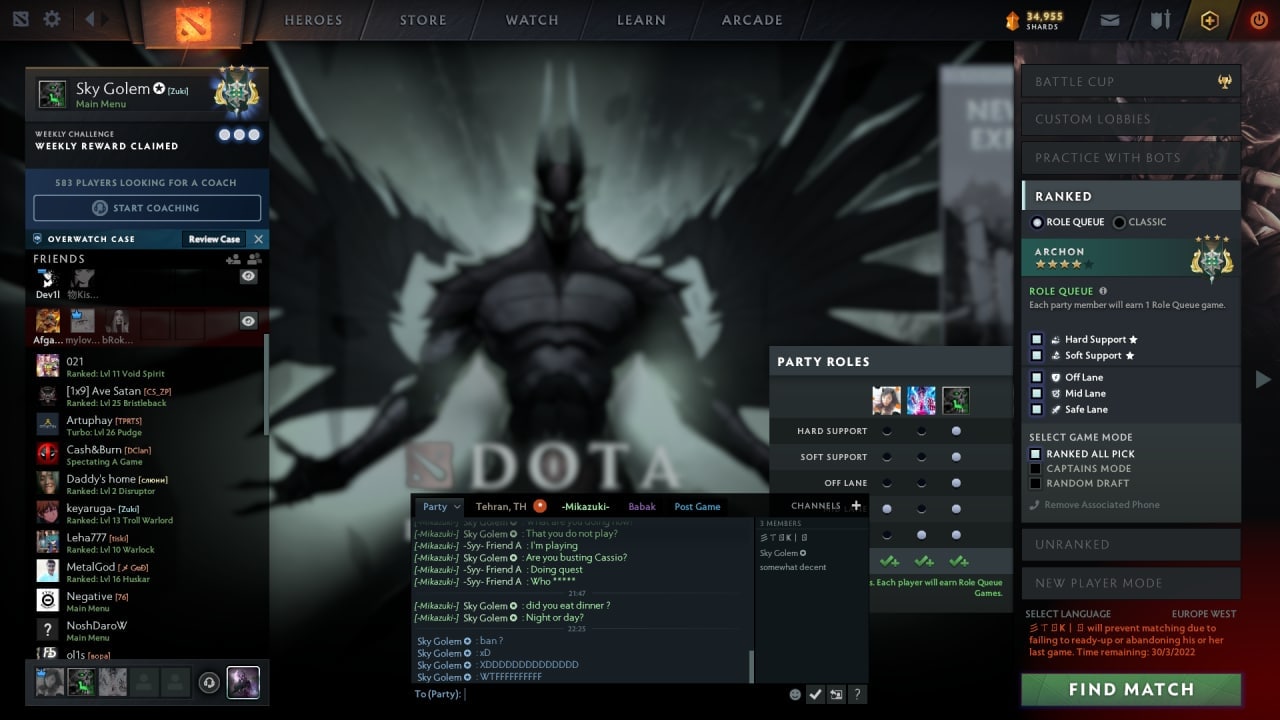Expand the New Player Mode section
Screen dimensions: 1280x720
coord(1131,583)
